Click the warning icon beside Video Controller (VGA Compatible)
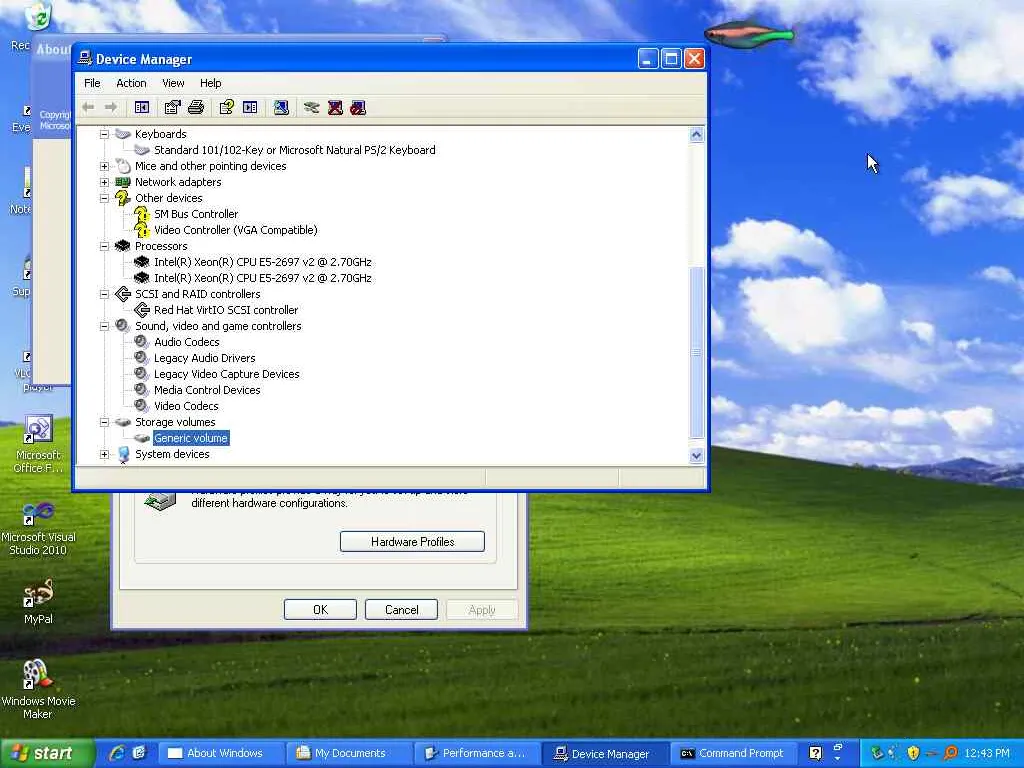 coord(142,230)
